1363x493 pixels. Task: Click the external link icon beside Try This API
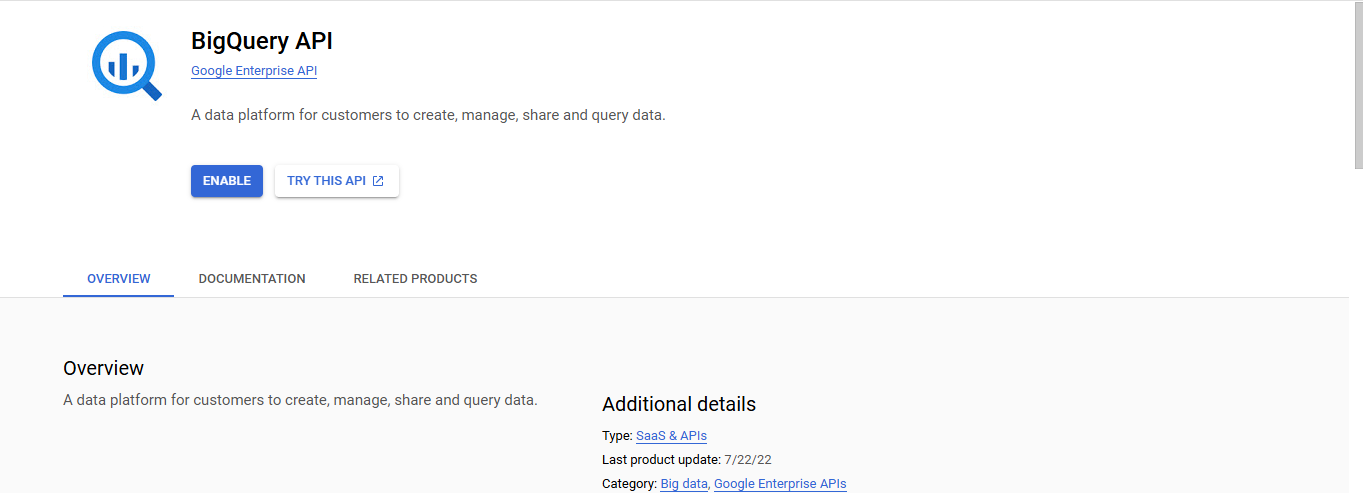coord(378,181)
